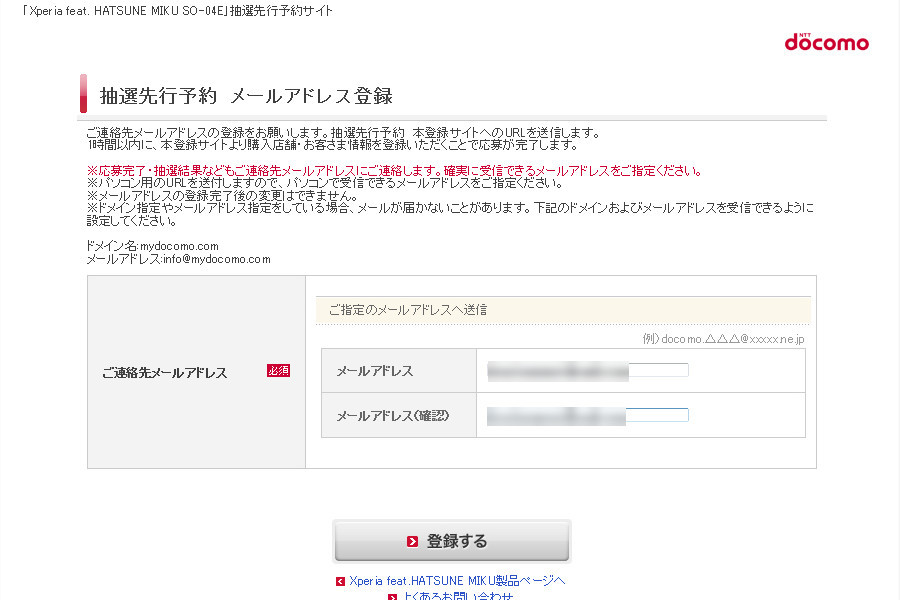Click the メールアドレス:info@mydocomo.com text
The width and height of the screenshot is (900, 600).
click(x=179, y=259)
